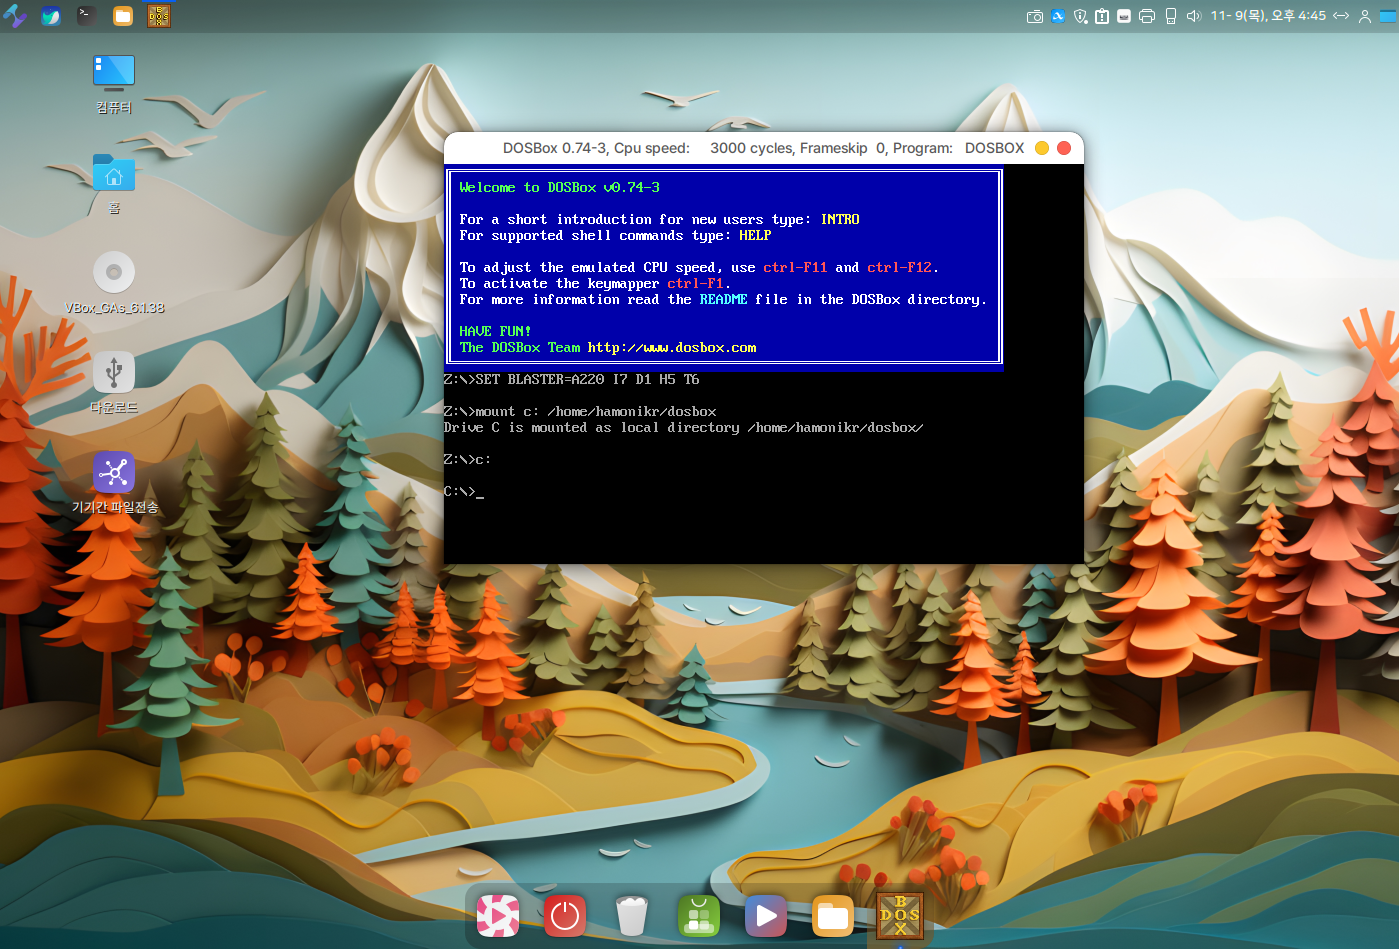Launch the whale browser icon in the top panel

click(51, 16)
